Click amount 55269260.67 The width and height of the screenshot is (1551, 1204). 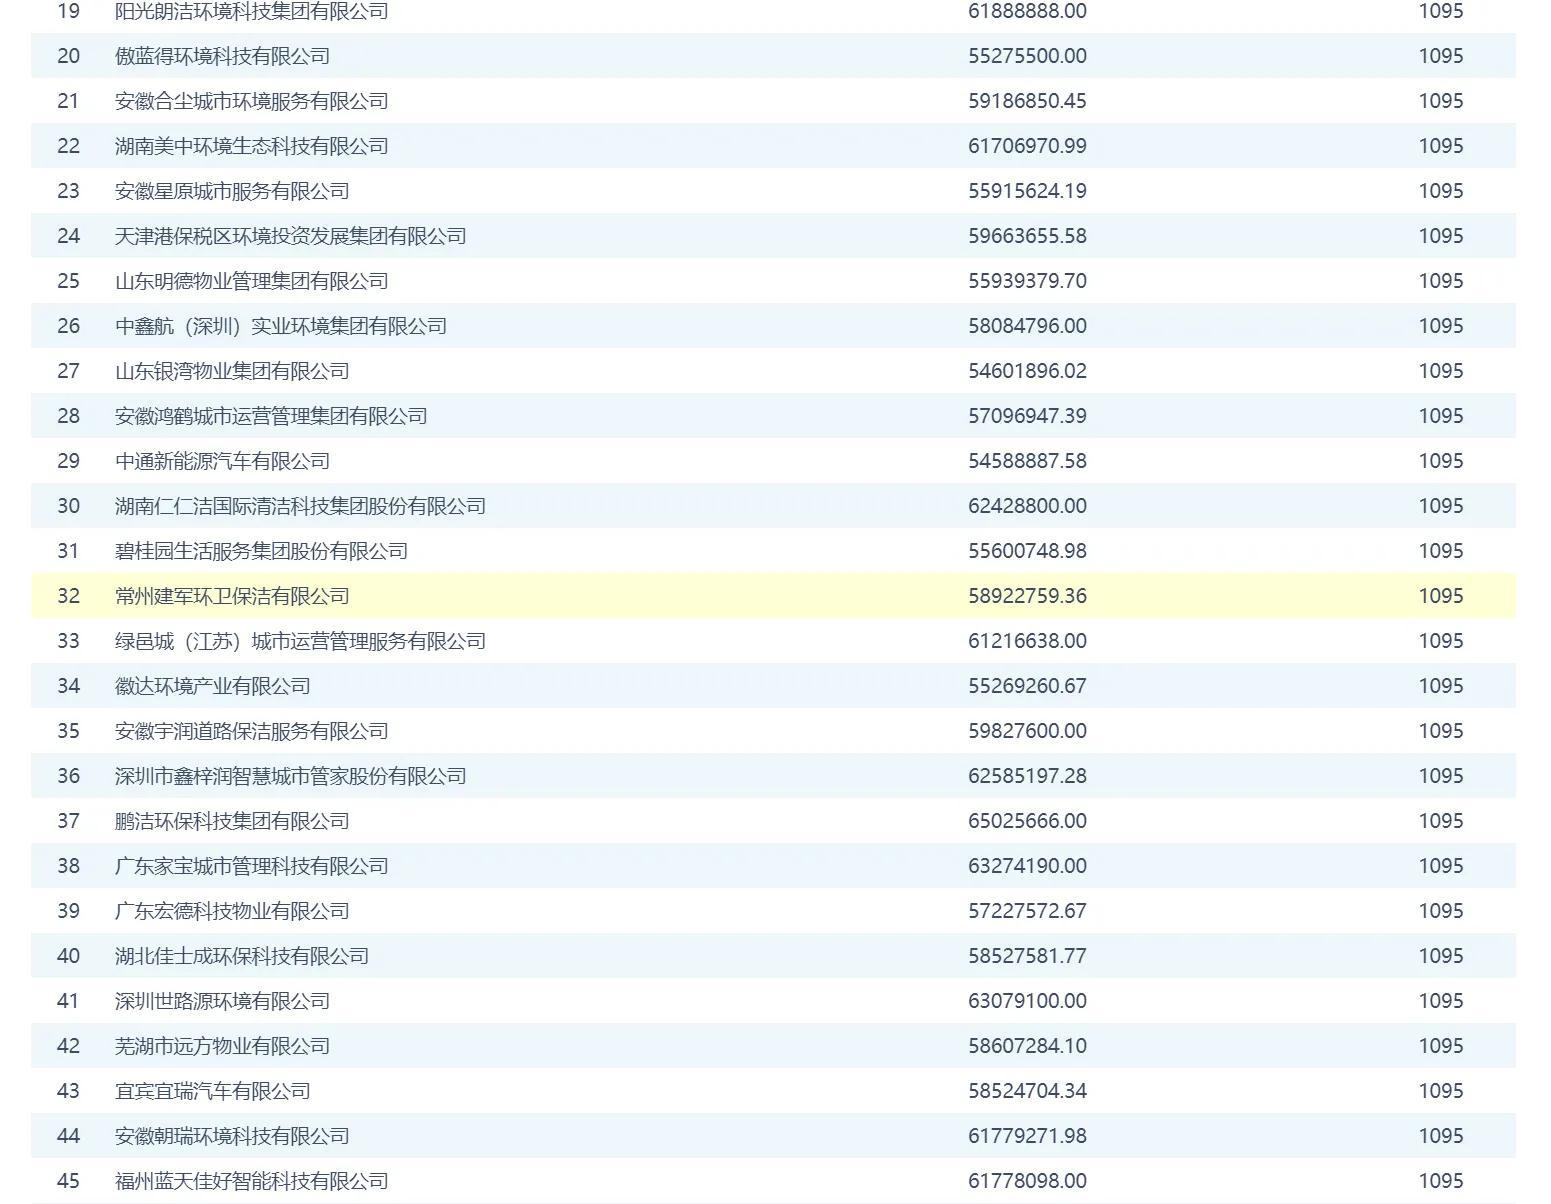[1027, 686]
